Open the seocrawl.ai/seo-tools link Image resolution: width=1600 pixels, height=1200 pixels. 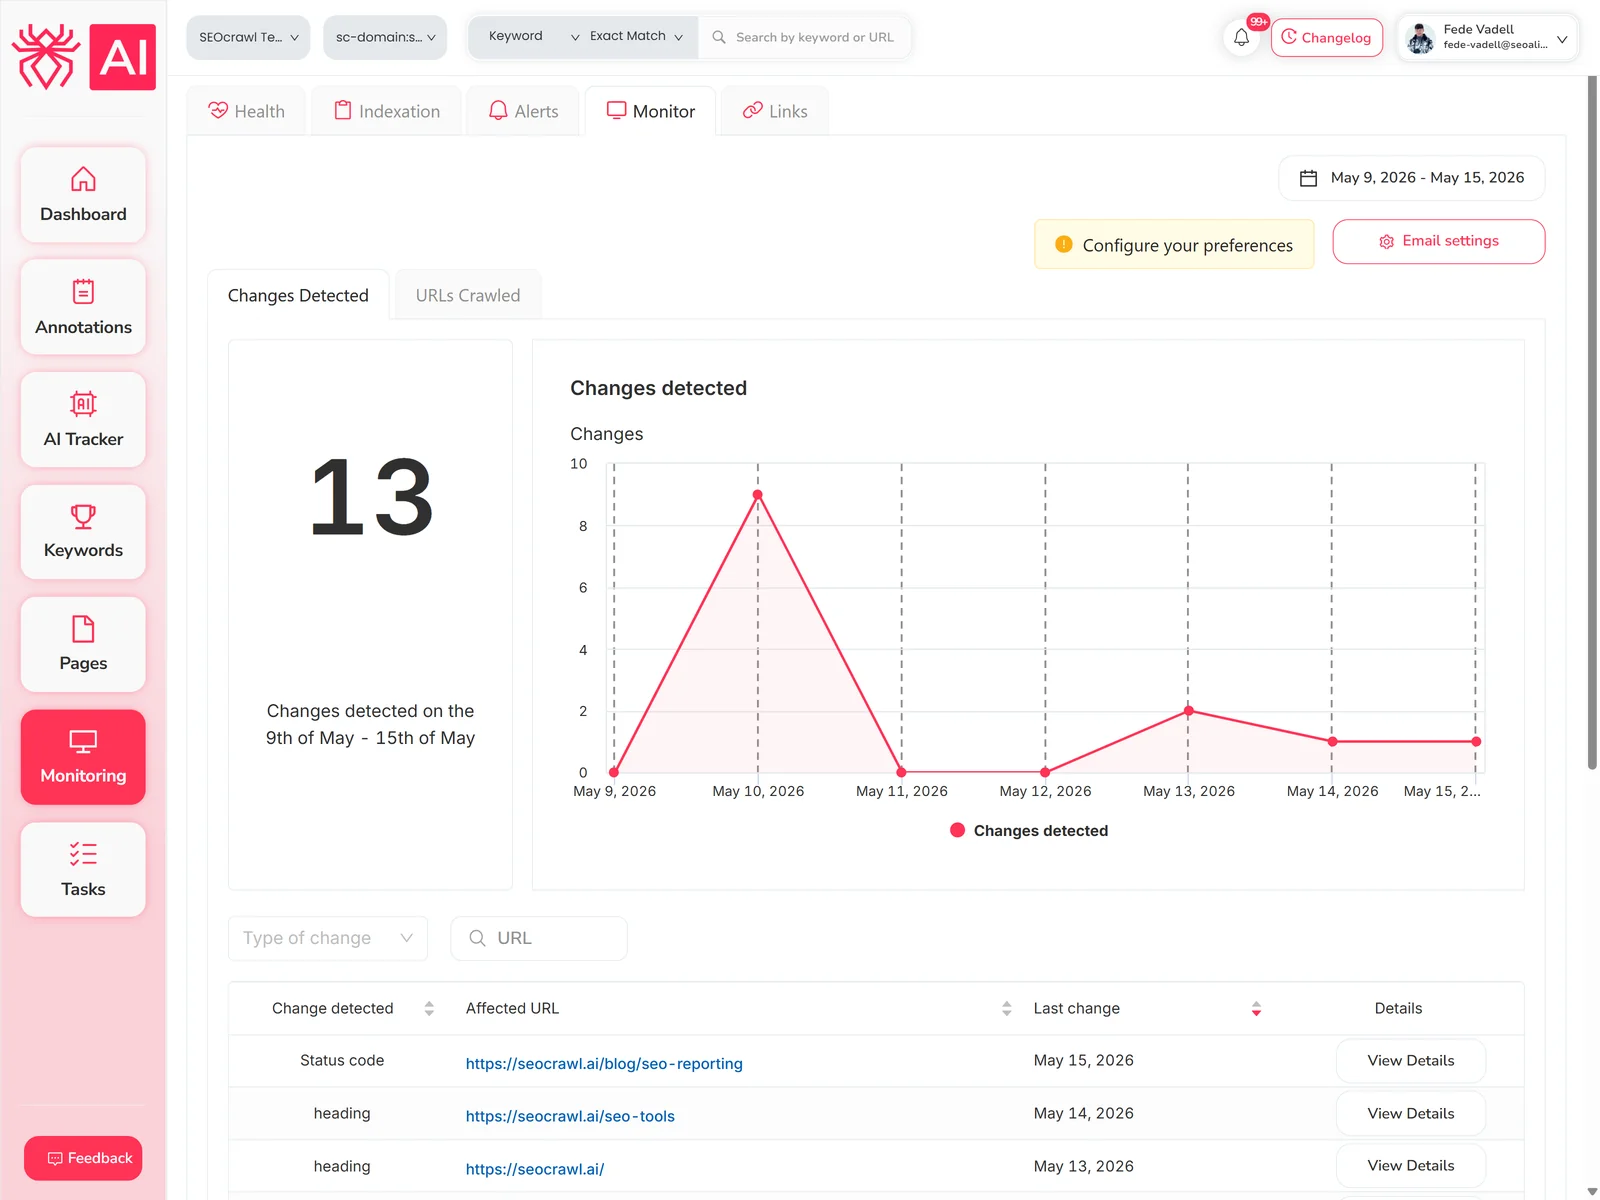click(570, 1116)
